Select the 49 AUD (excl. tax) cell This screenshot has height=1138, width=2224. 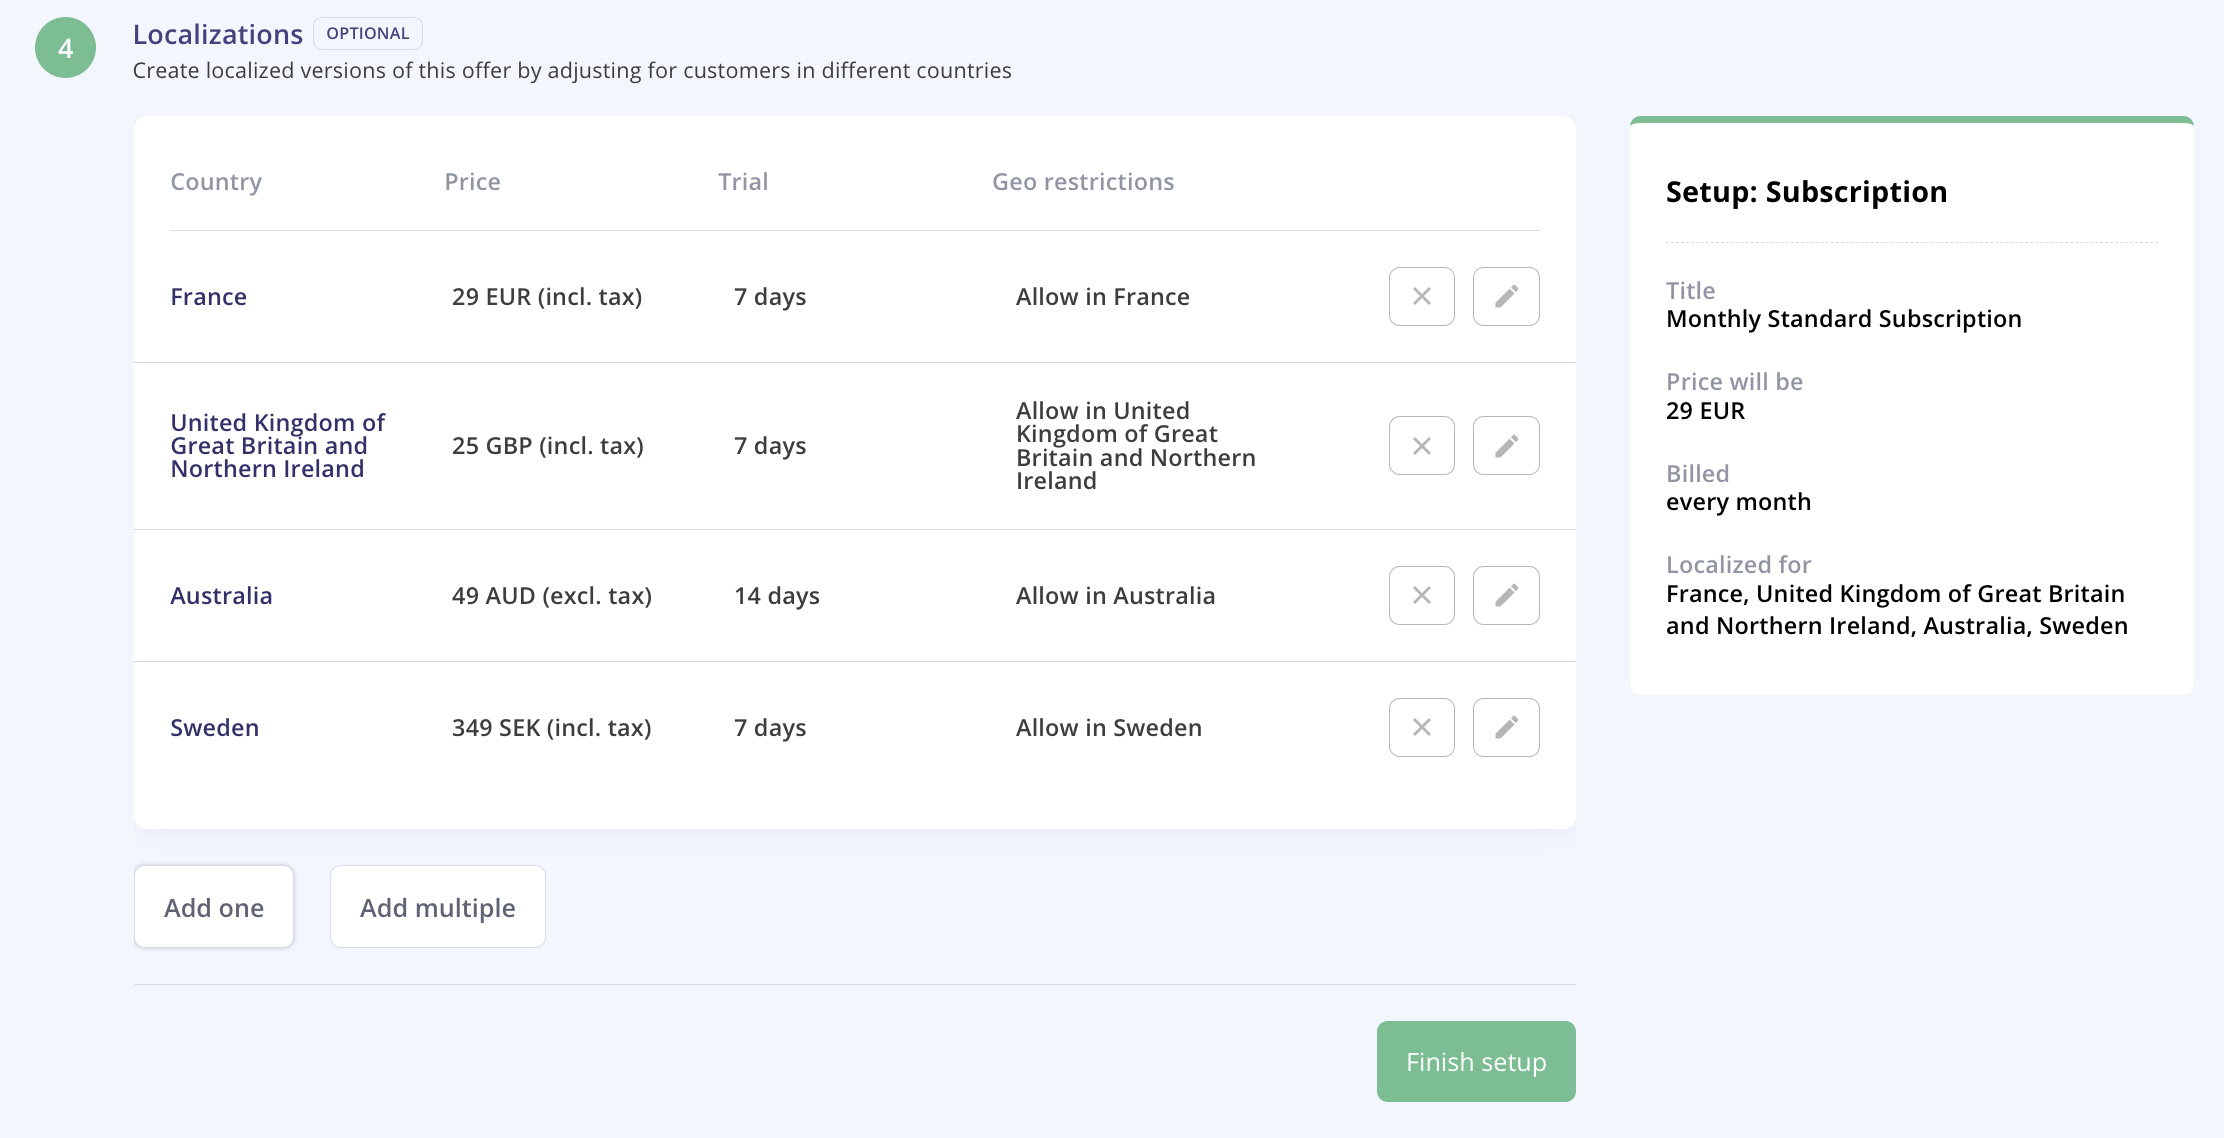click(x=552, y=596)
